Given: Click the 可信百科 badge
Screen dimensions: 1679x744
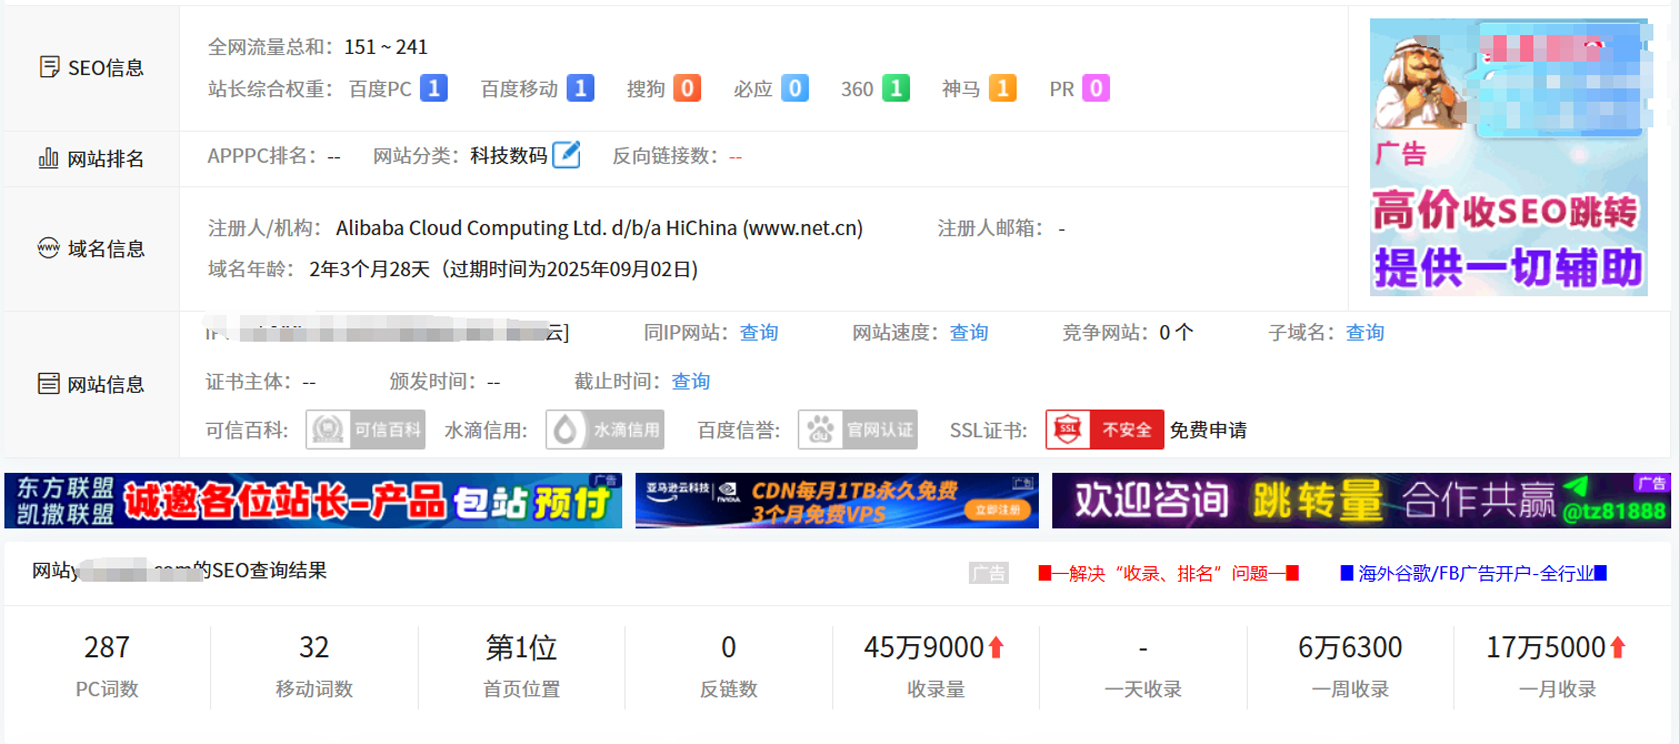Looking at the screenshot, I should pos(365,430).
